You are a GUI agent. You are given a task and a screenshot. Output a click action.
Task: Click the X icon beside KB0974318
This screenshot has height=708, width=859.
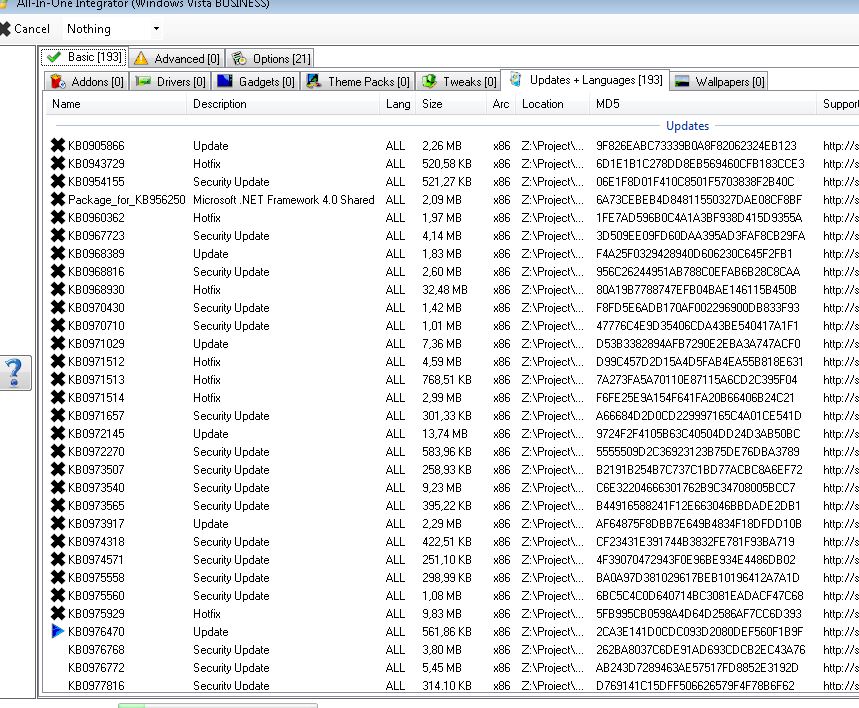[x=58, y=541]
